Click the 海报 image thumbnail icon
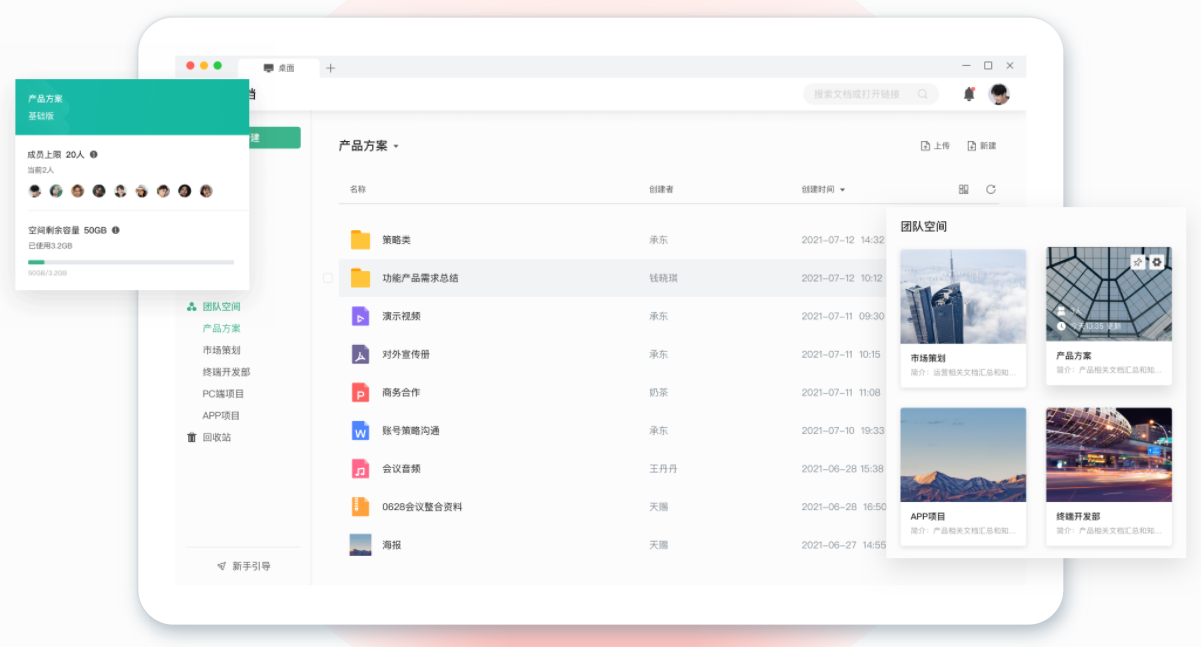The height and width of the screenshot is (647, 1201). (360, 545)
